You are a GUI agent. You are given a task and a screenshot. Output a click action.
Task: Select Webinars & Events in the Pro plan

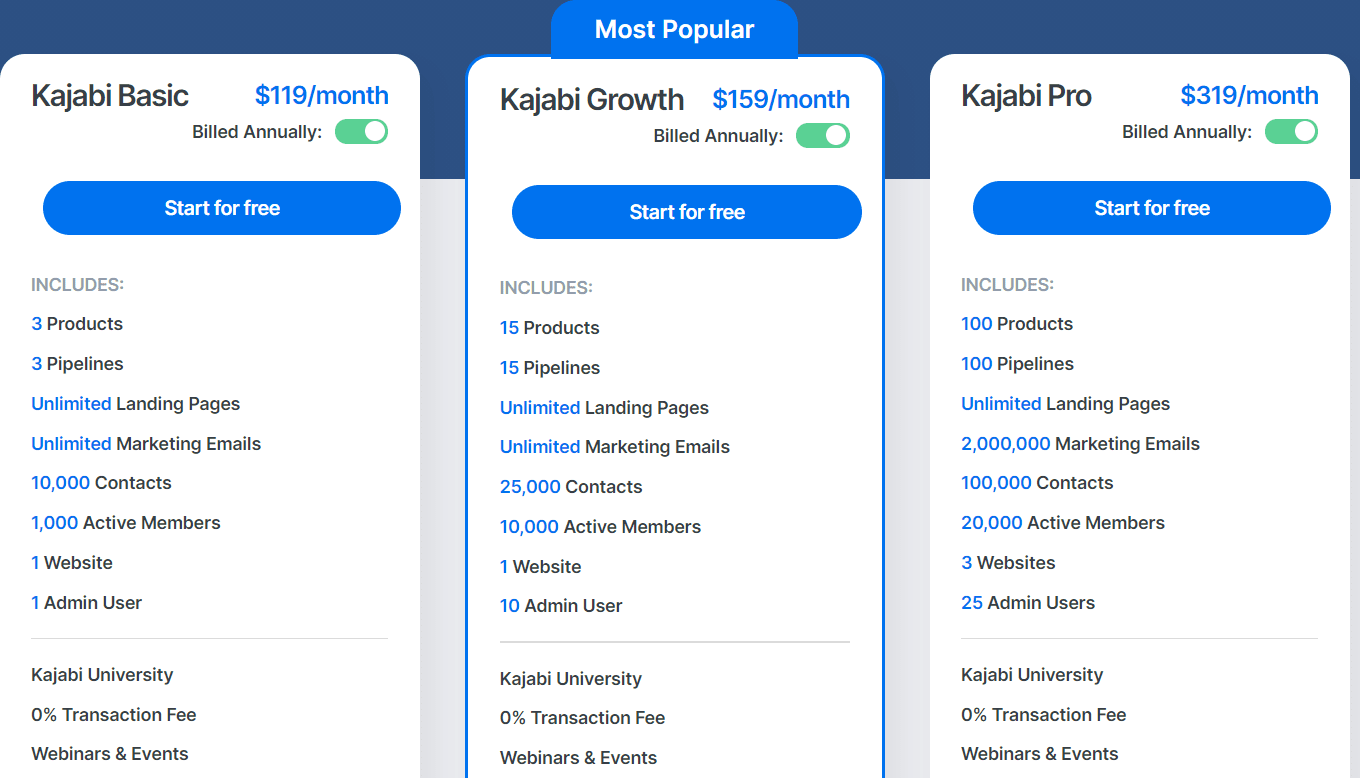coord(1039,754)
